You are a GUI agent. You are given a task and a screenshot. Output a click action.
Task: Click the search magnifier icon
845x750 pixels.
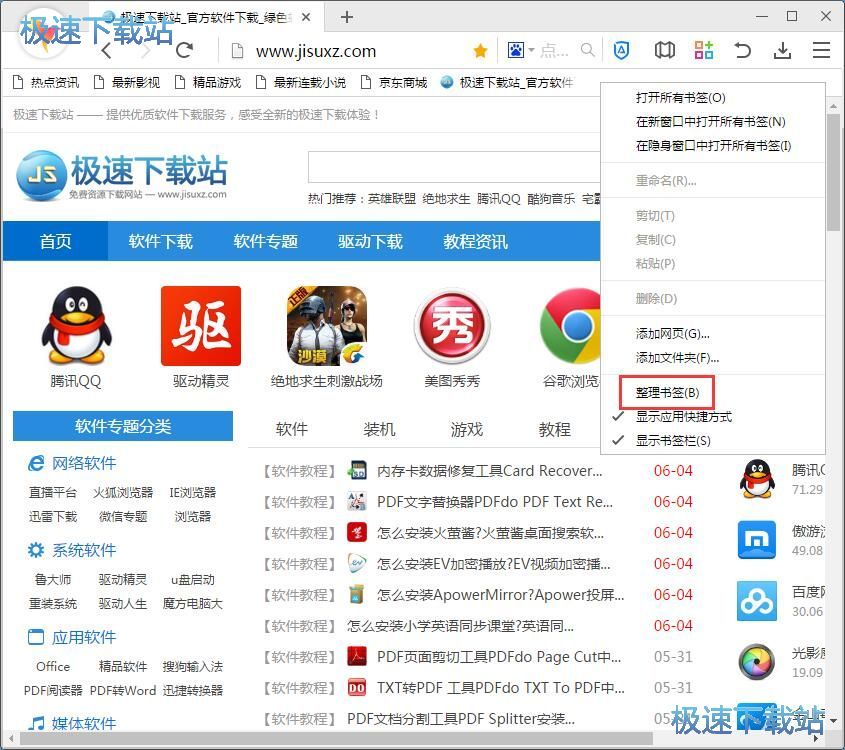(588, 51)
